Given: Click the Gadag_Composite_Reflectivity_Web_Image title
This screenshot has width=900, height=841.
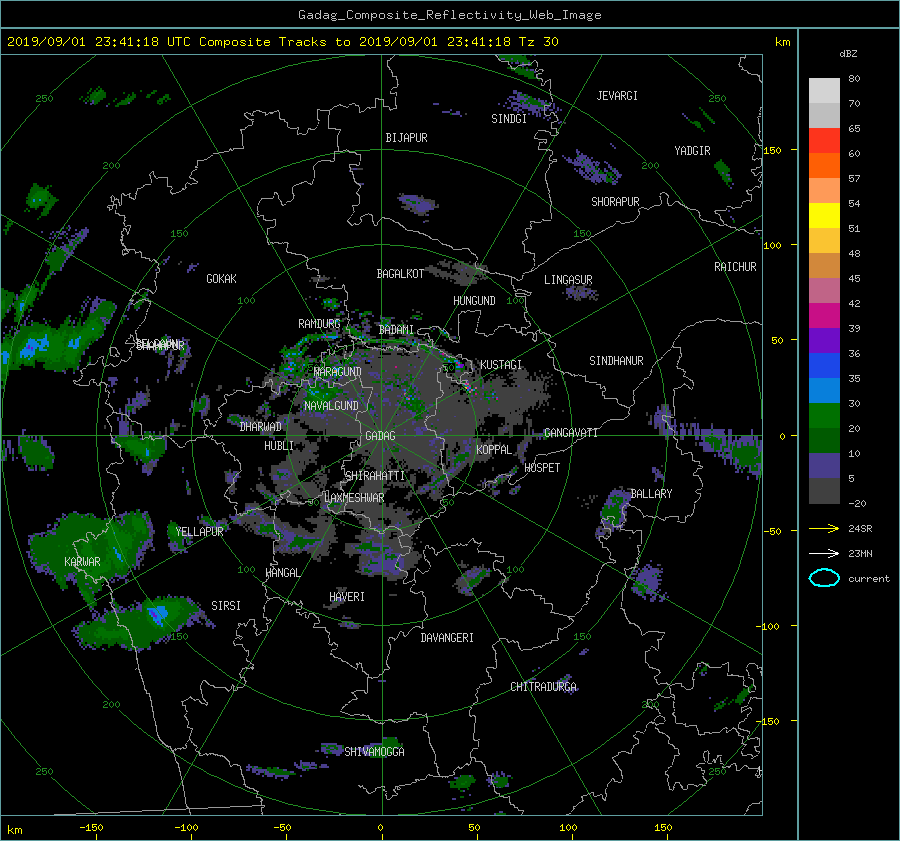Looking at the screenshot, I should click(449, 15).
